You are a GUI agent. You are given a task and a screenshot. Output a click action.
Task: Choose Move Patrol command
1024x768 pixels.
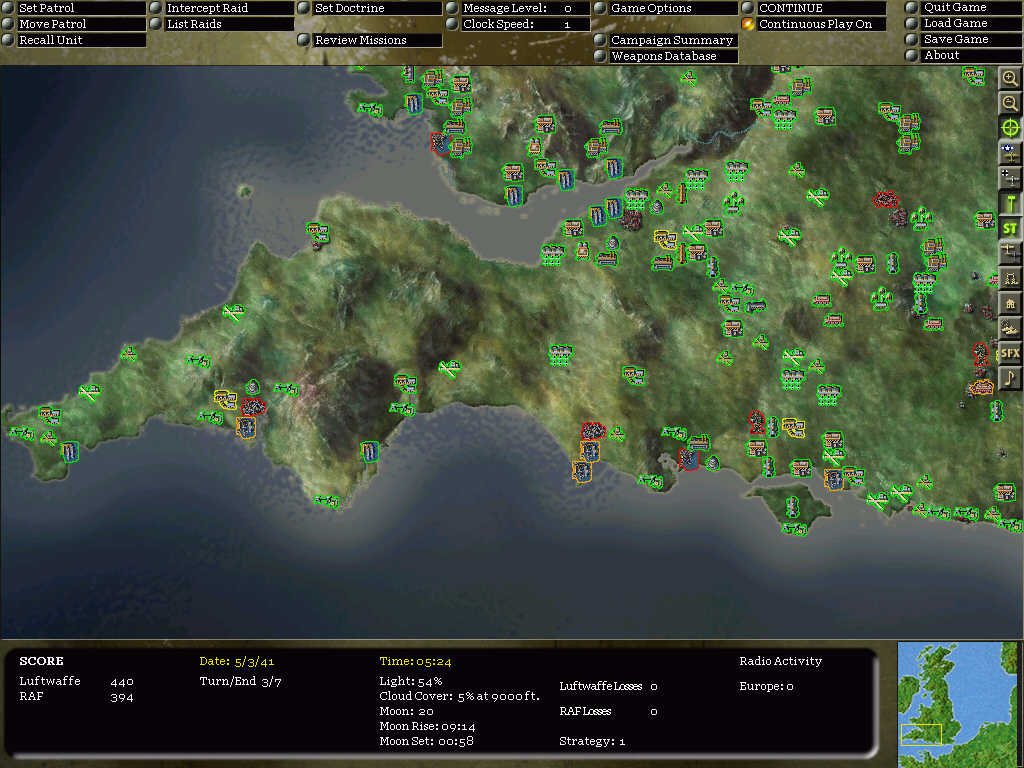click(74, 24)
